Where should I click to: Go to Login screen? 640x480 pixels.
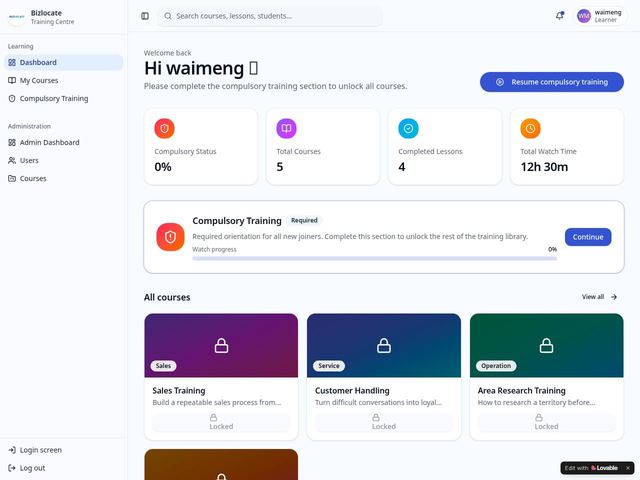pyautogui.click(x=63, y=450)
